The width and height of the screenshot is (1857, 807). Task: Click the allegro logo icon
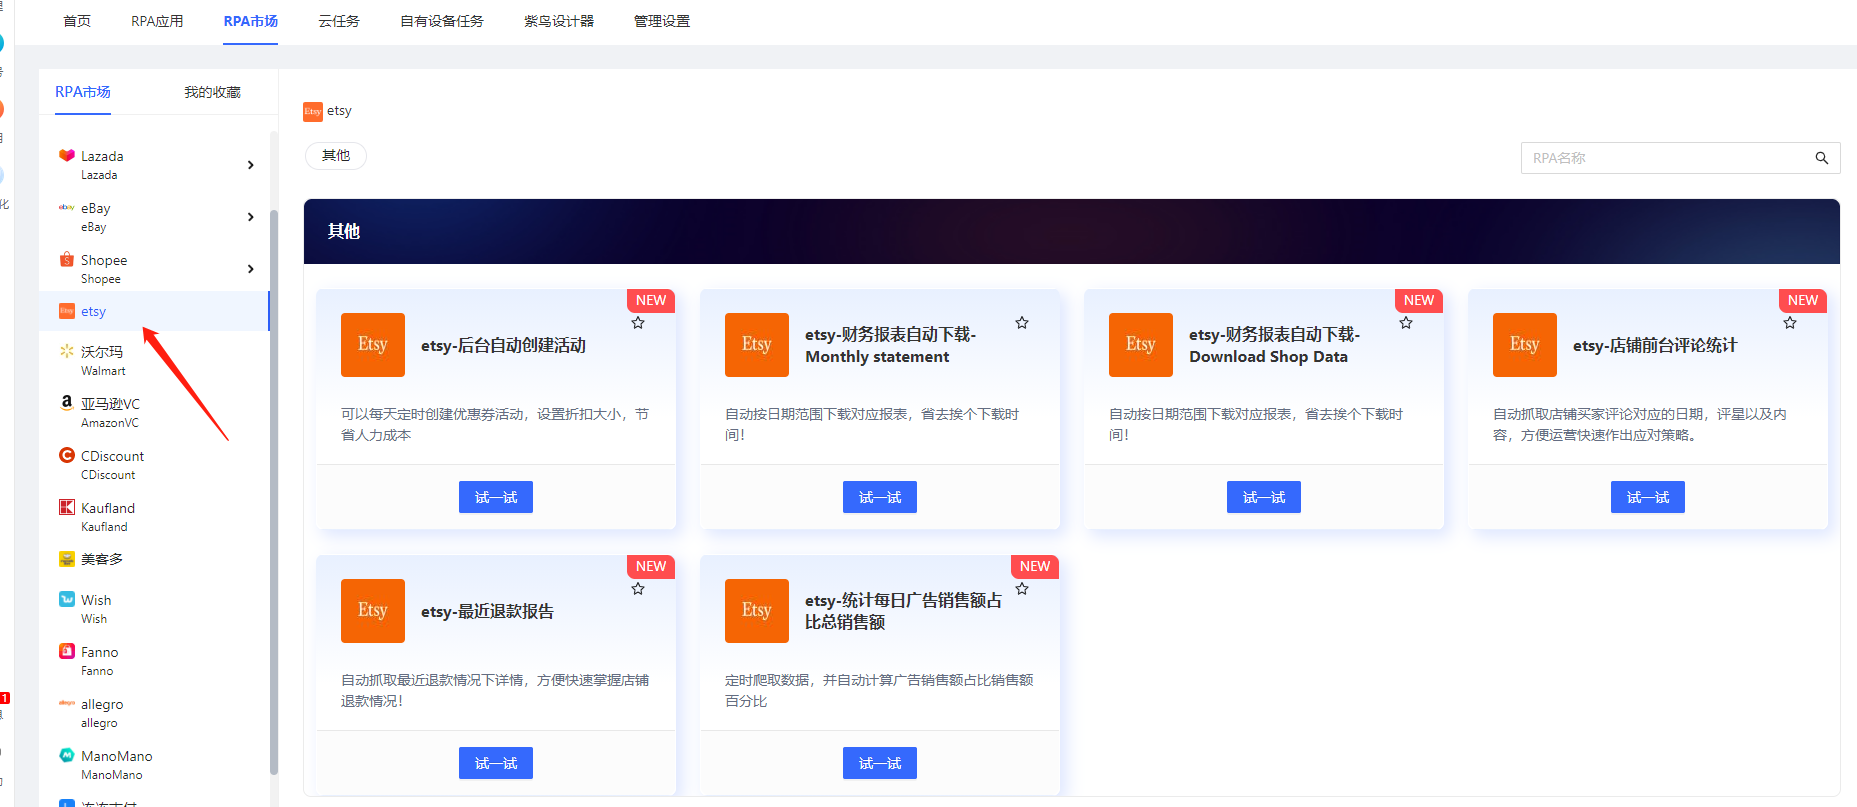pos(67,703)
